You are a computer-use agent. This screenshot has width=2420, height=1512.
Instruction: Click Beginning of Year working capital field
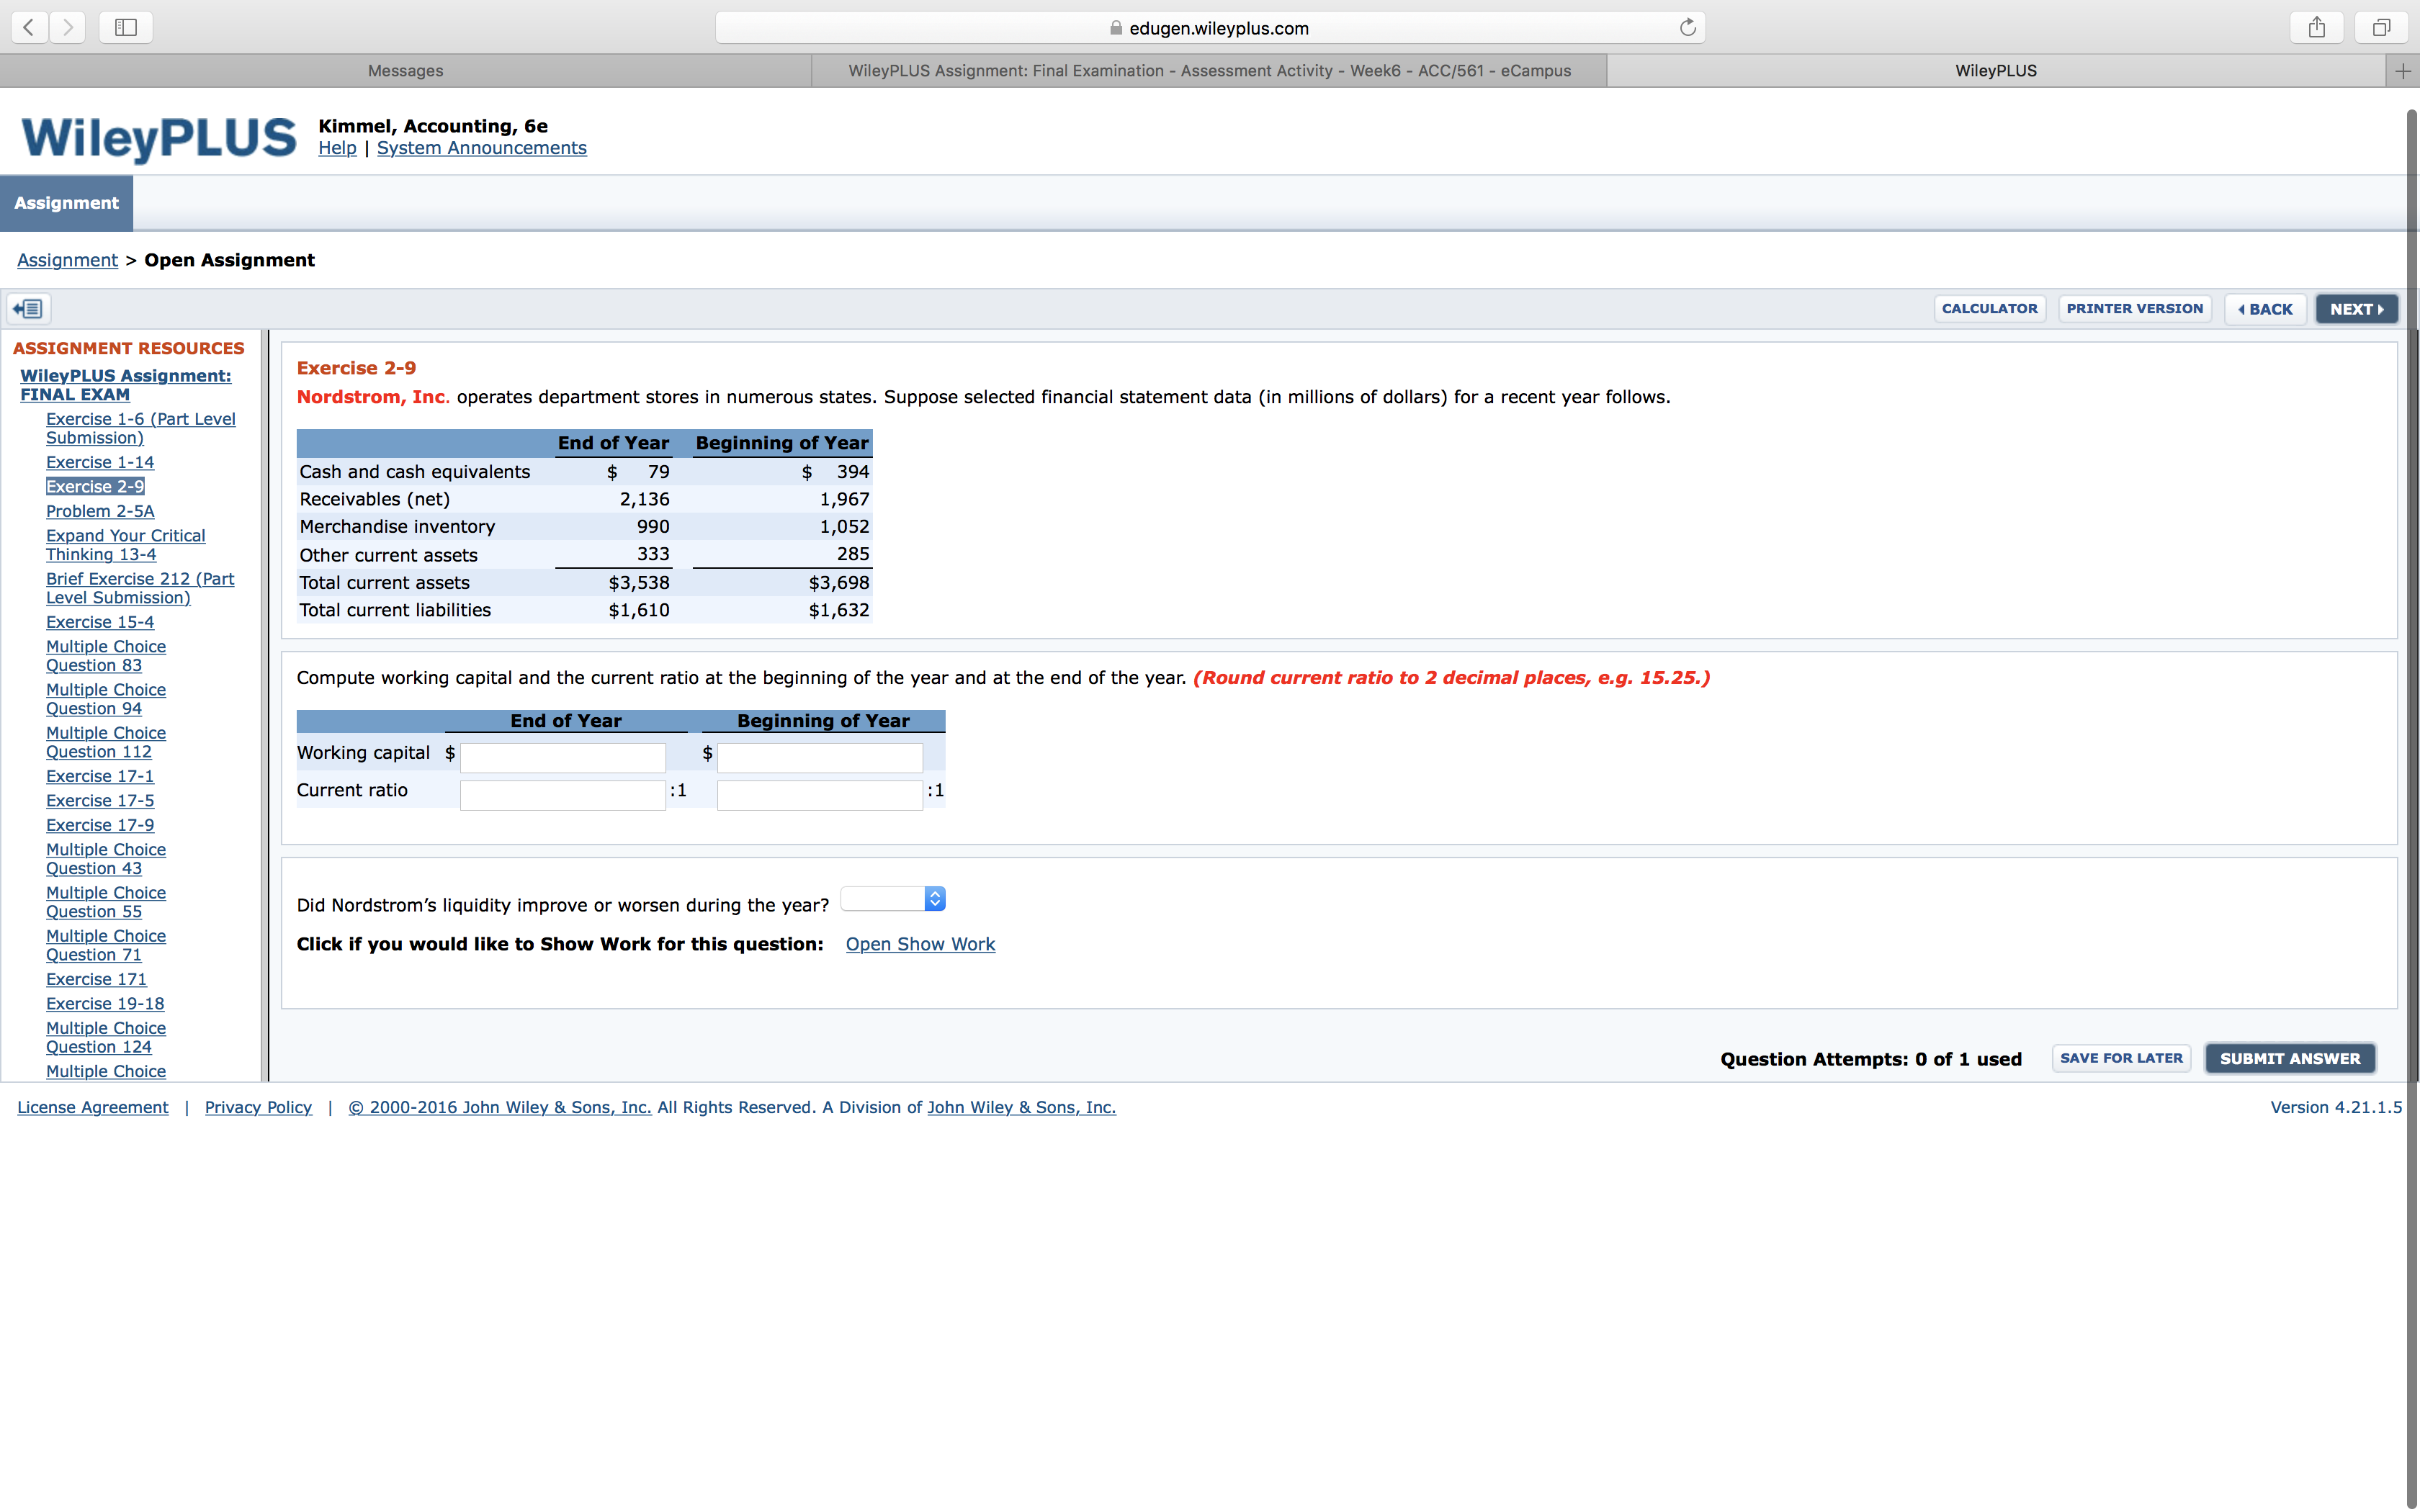coord(820,757)
